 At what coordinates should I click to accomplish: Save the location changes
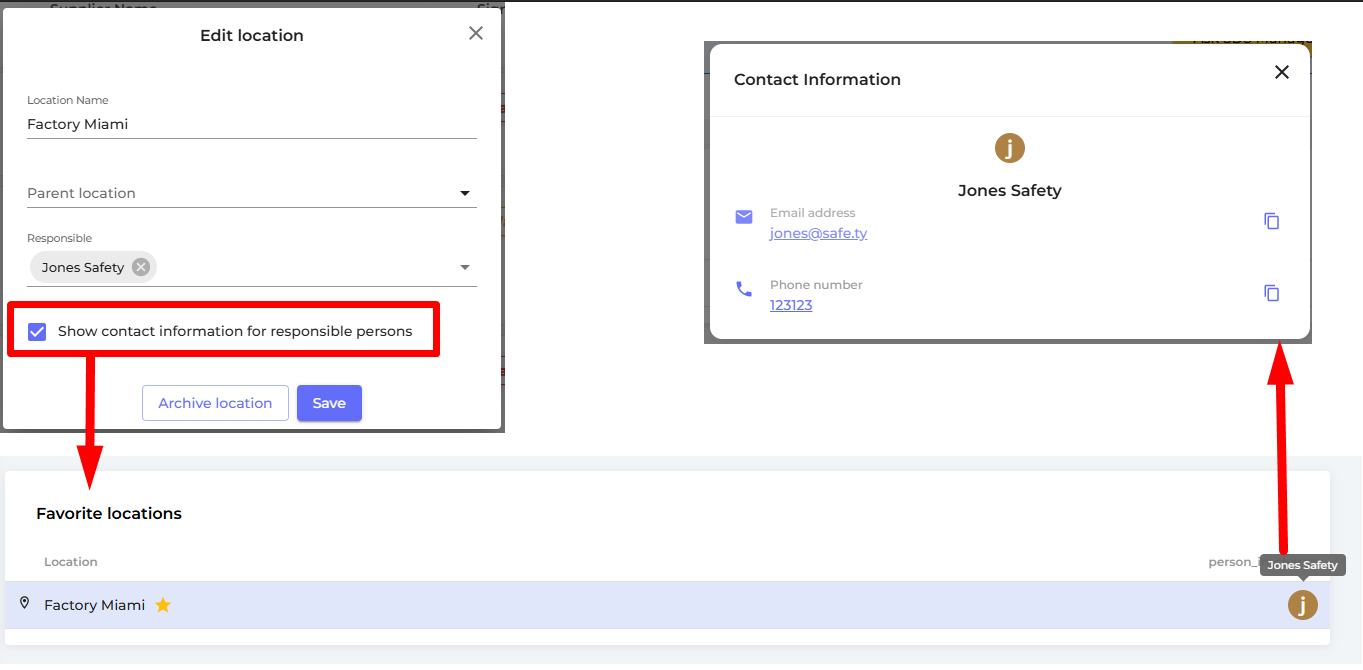tap(329, 403)
